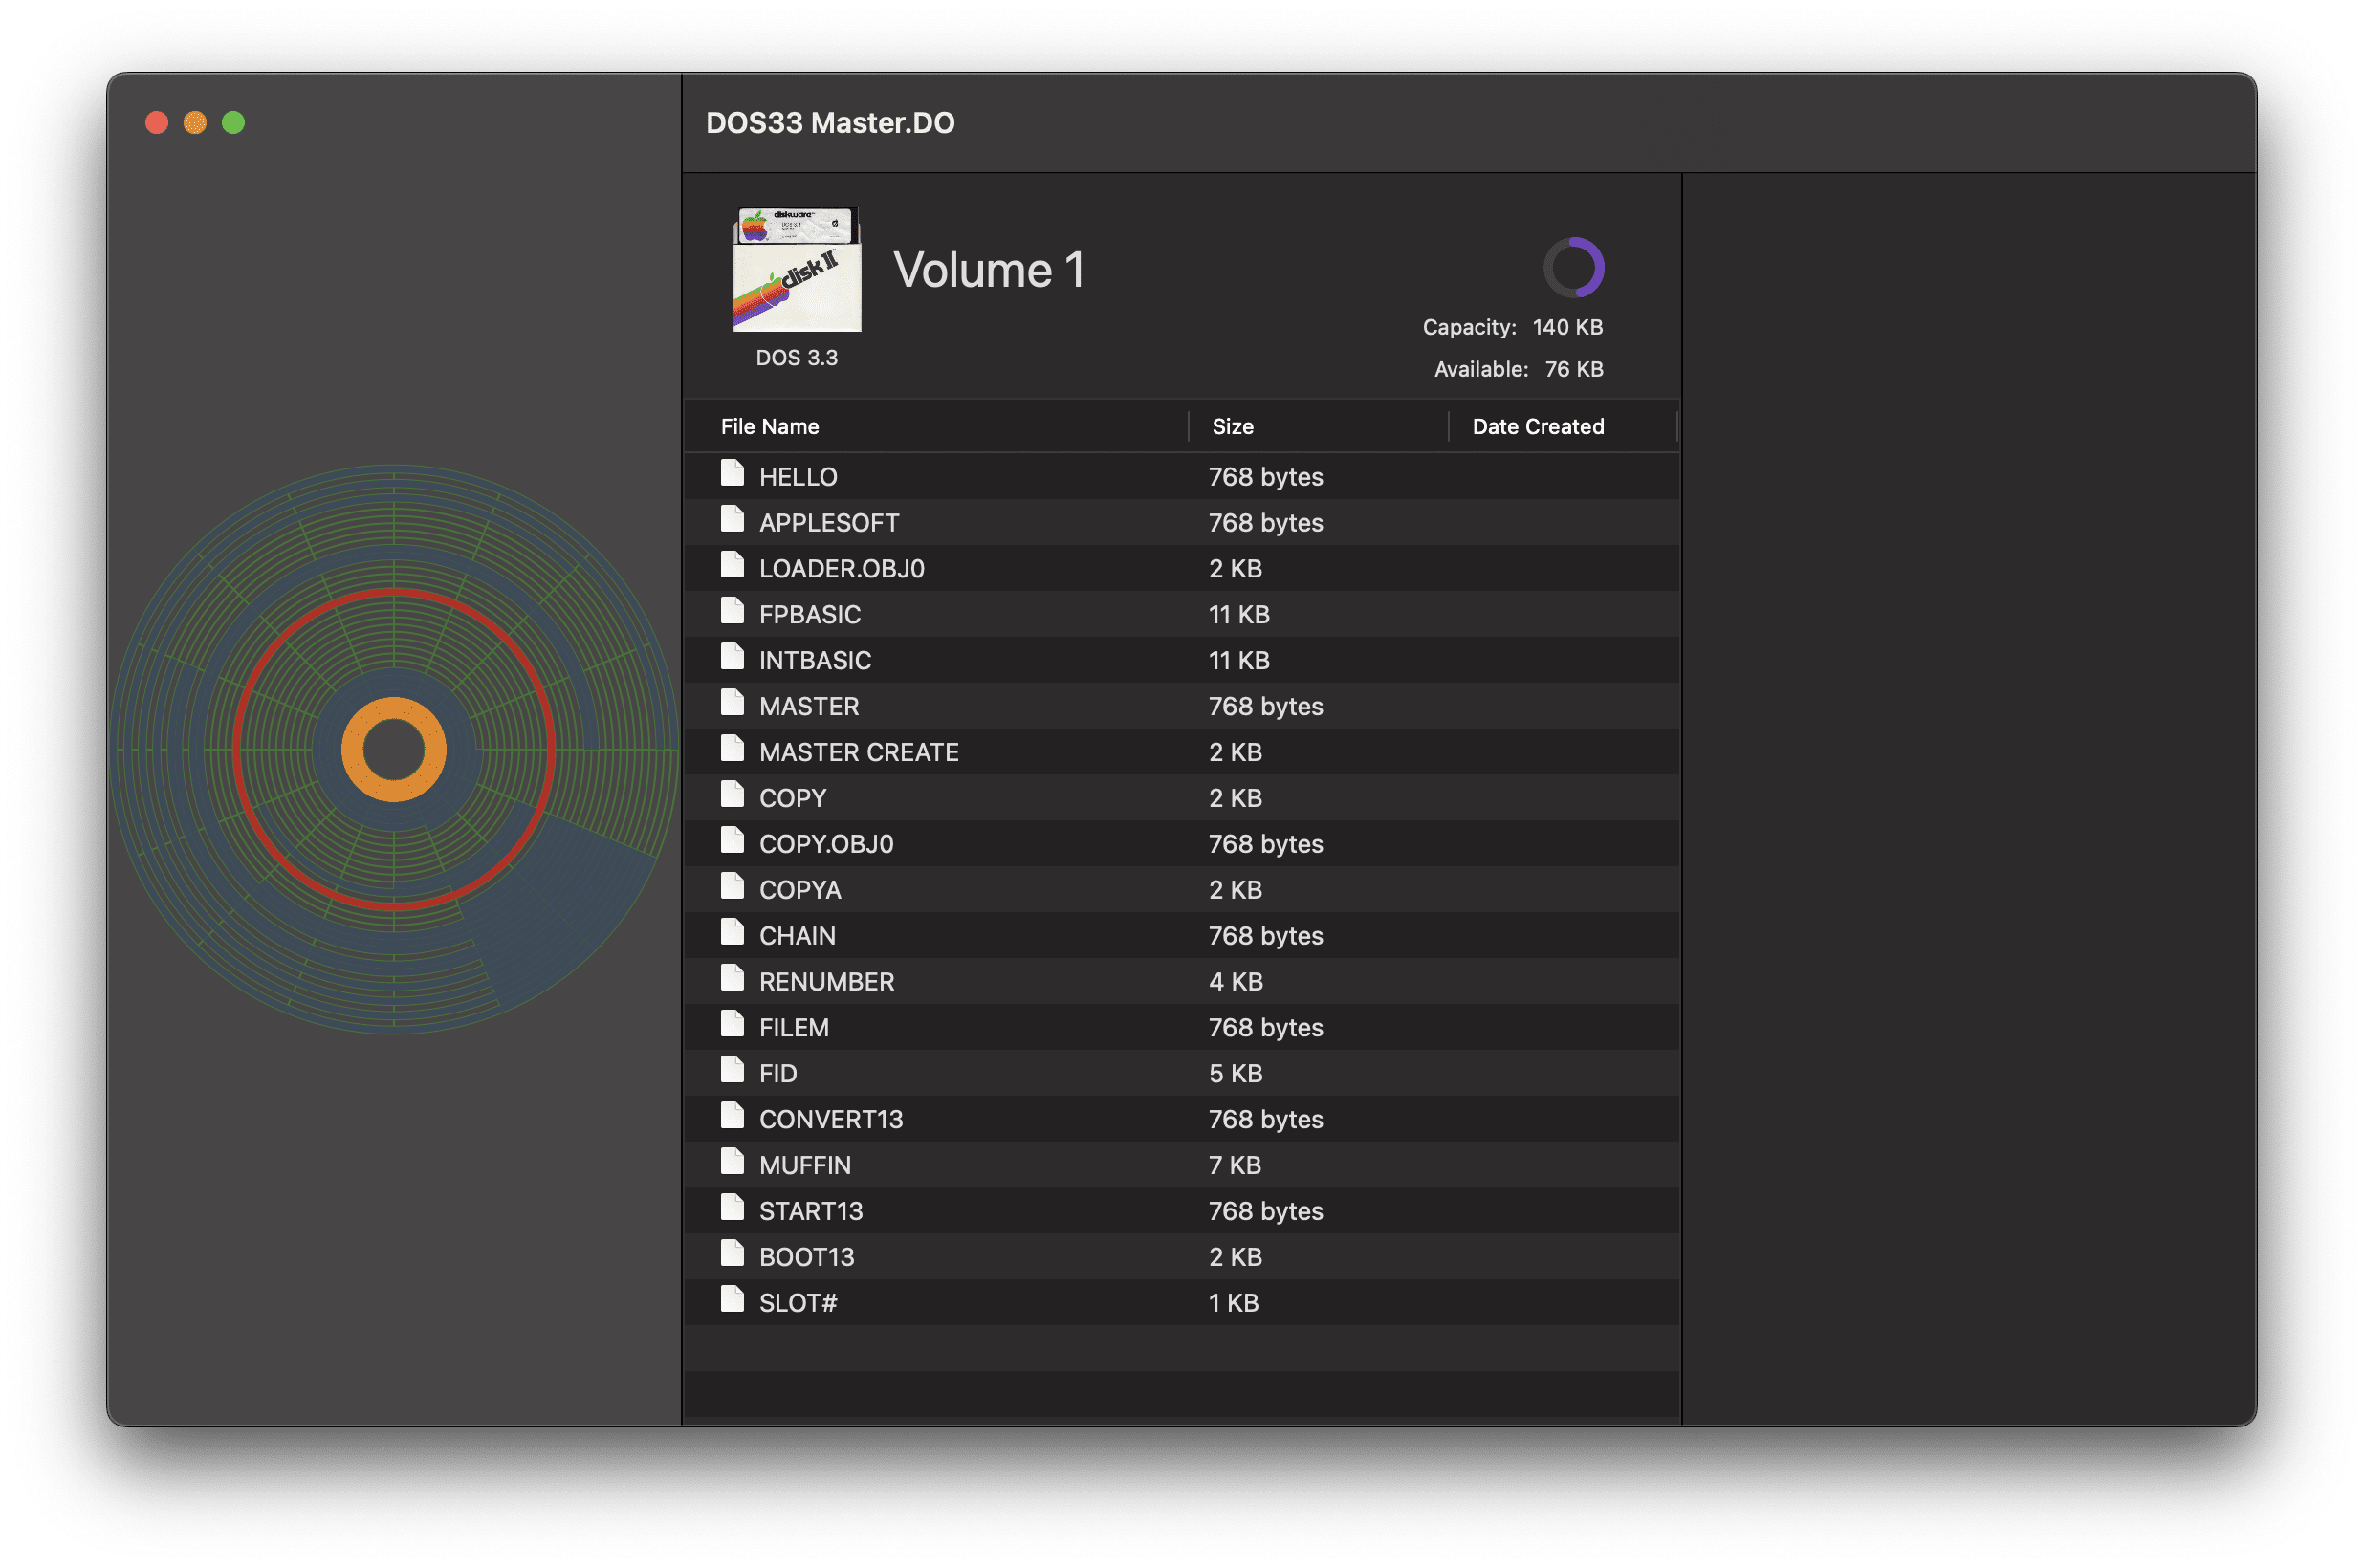Viewport: 2364px width, 1568px height.
Task: Click the MUFFIN file document icon
Action: [x=732, y=1162]
